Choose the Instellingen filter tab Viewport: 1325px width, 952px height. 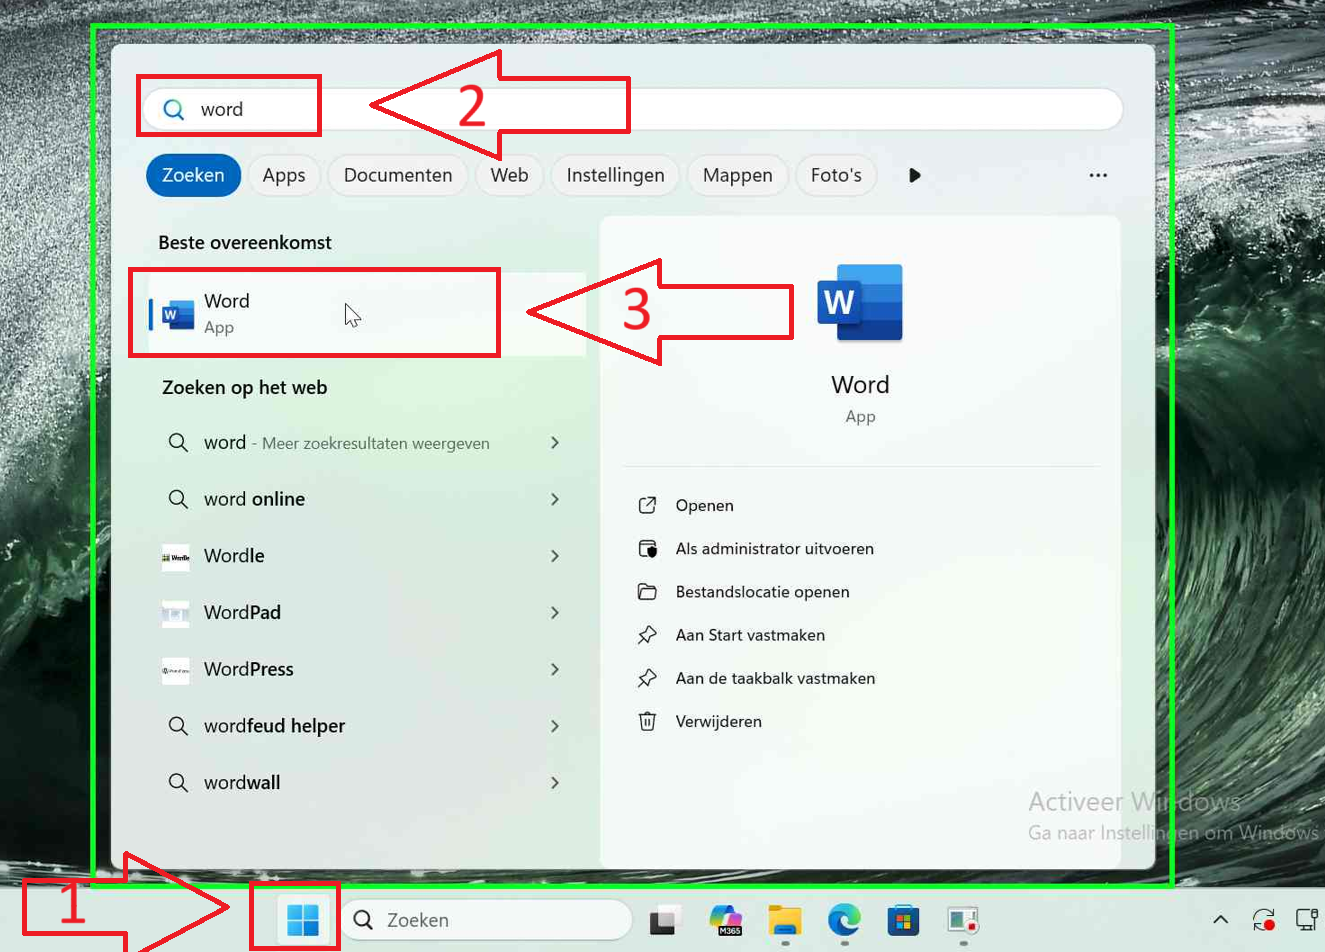pyautogui.click(x=615, y=175)
